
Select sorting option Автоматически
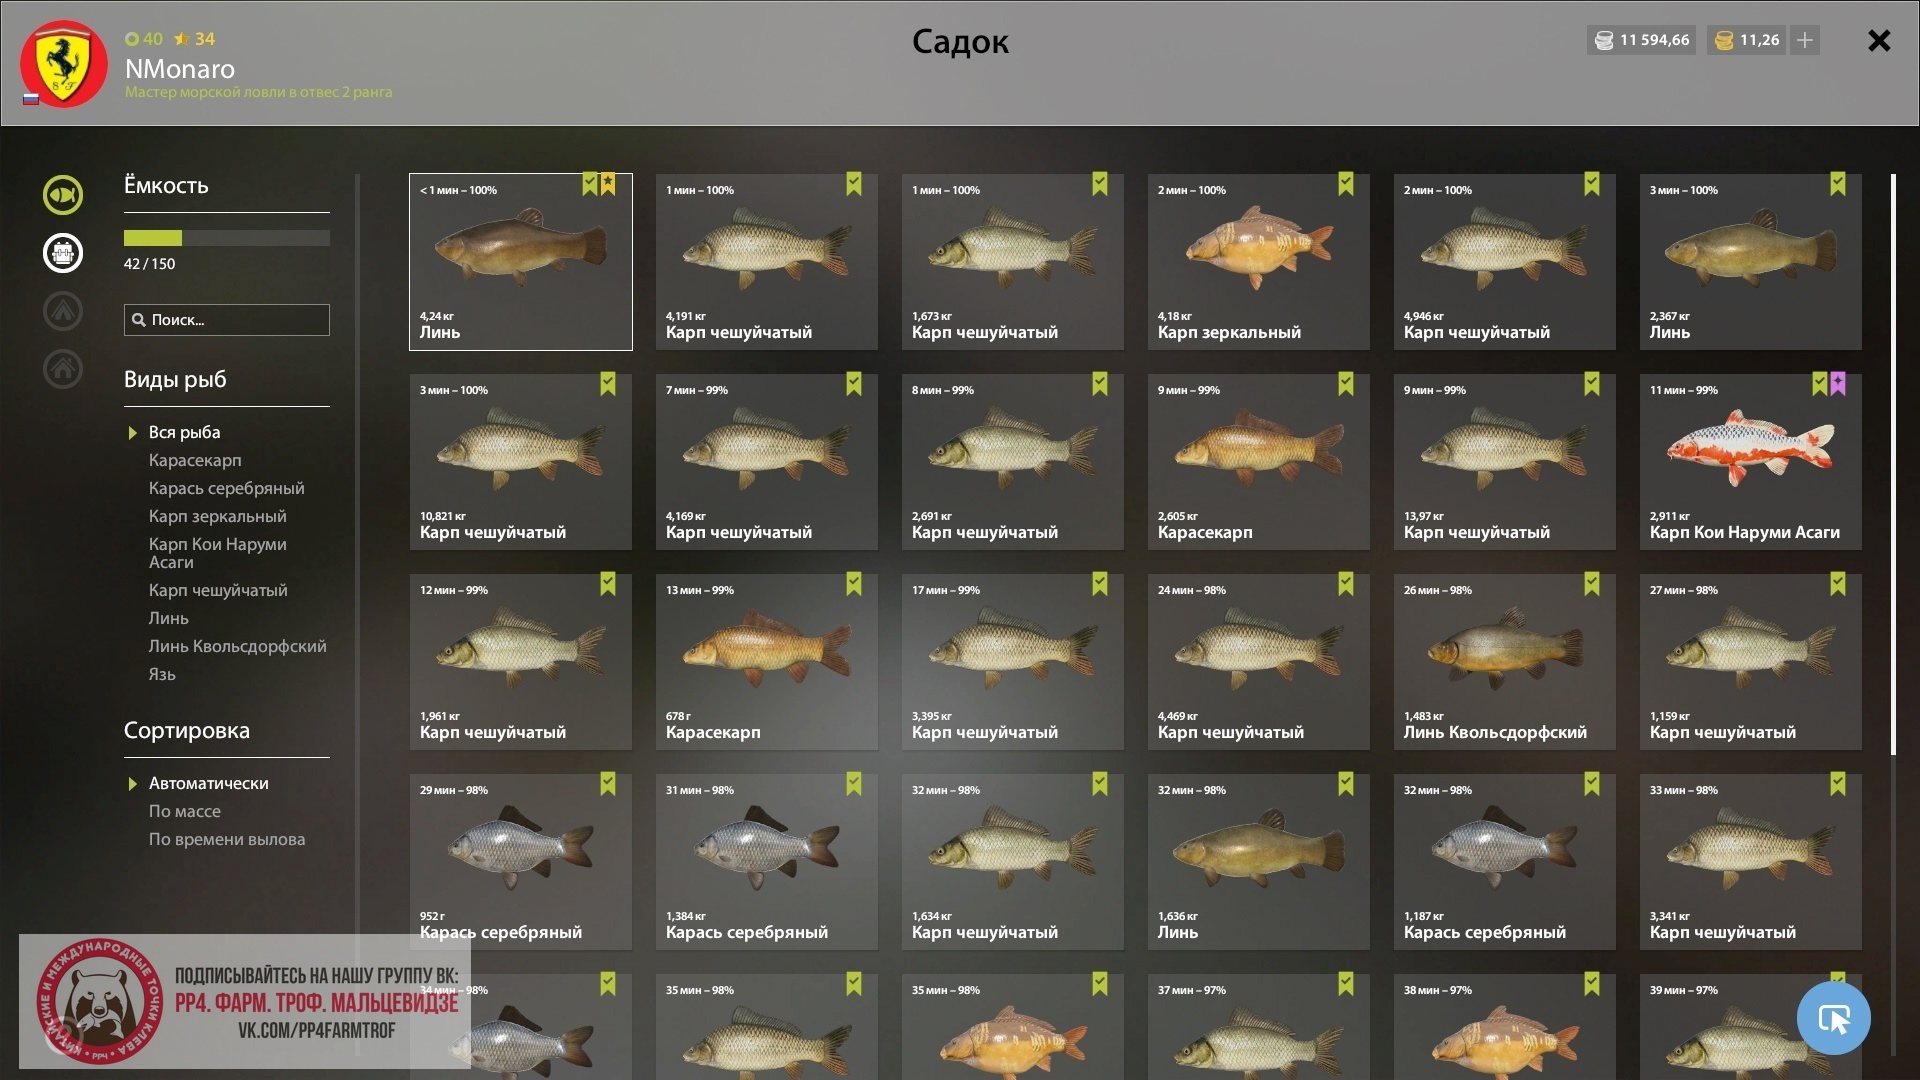pyautogui.click(x=209, y=783)
